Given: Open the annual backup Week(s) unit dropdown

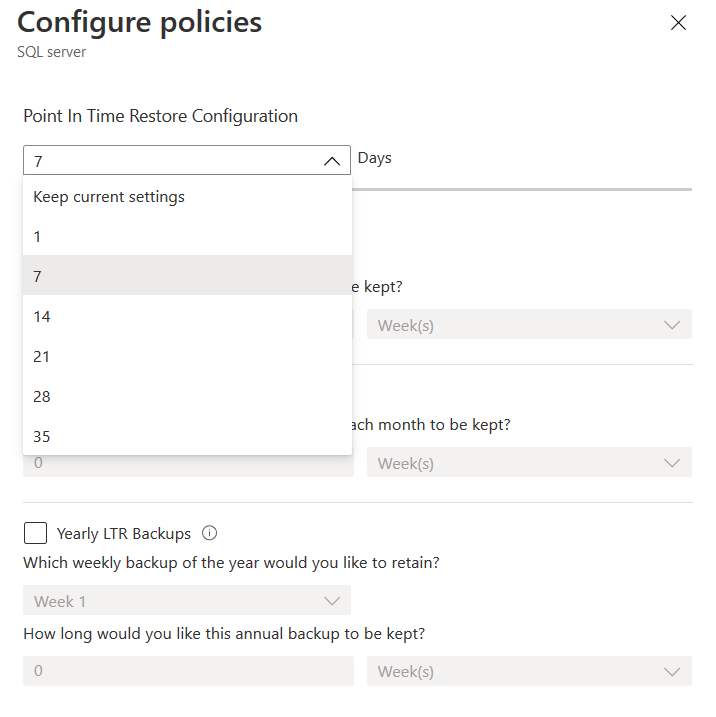Looking at the screenshot, I should pos(529,671).
